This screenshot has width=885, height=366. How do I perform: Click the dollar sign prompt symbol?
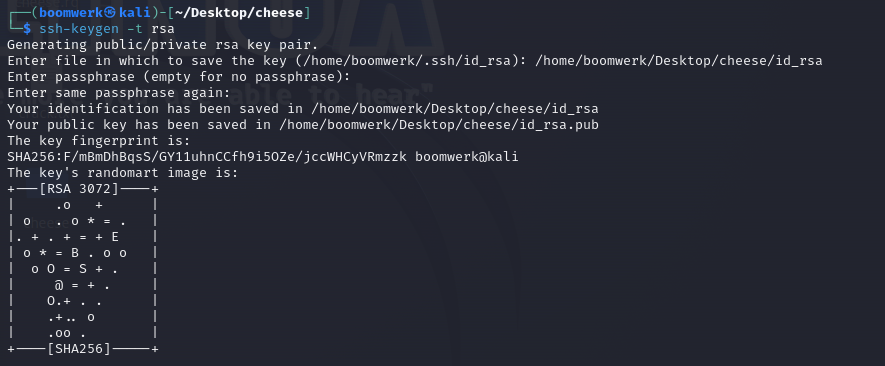coord(27,28)
